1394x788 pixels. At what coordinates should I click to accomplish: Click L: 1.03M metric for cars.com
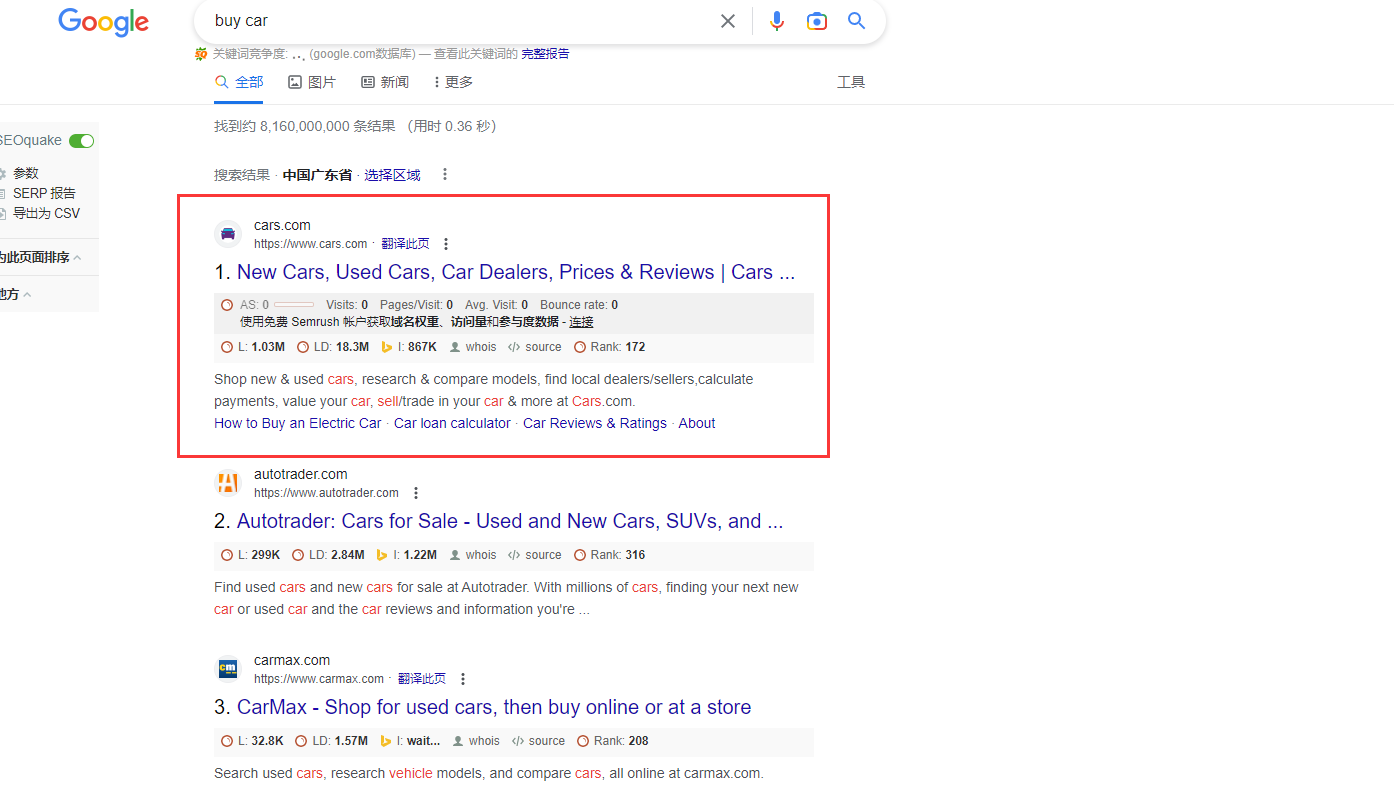coord(253,347)
